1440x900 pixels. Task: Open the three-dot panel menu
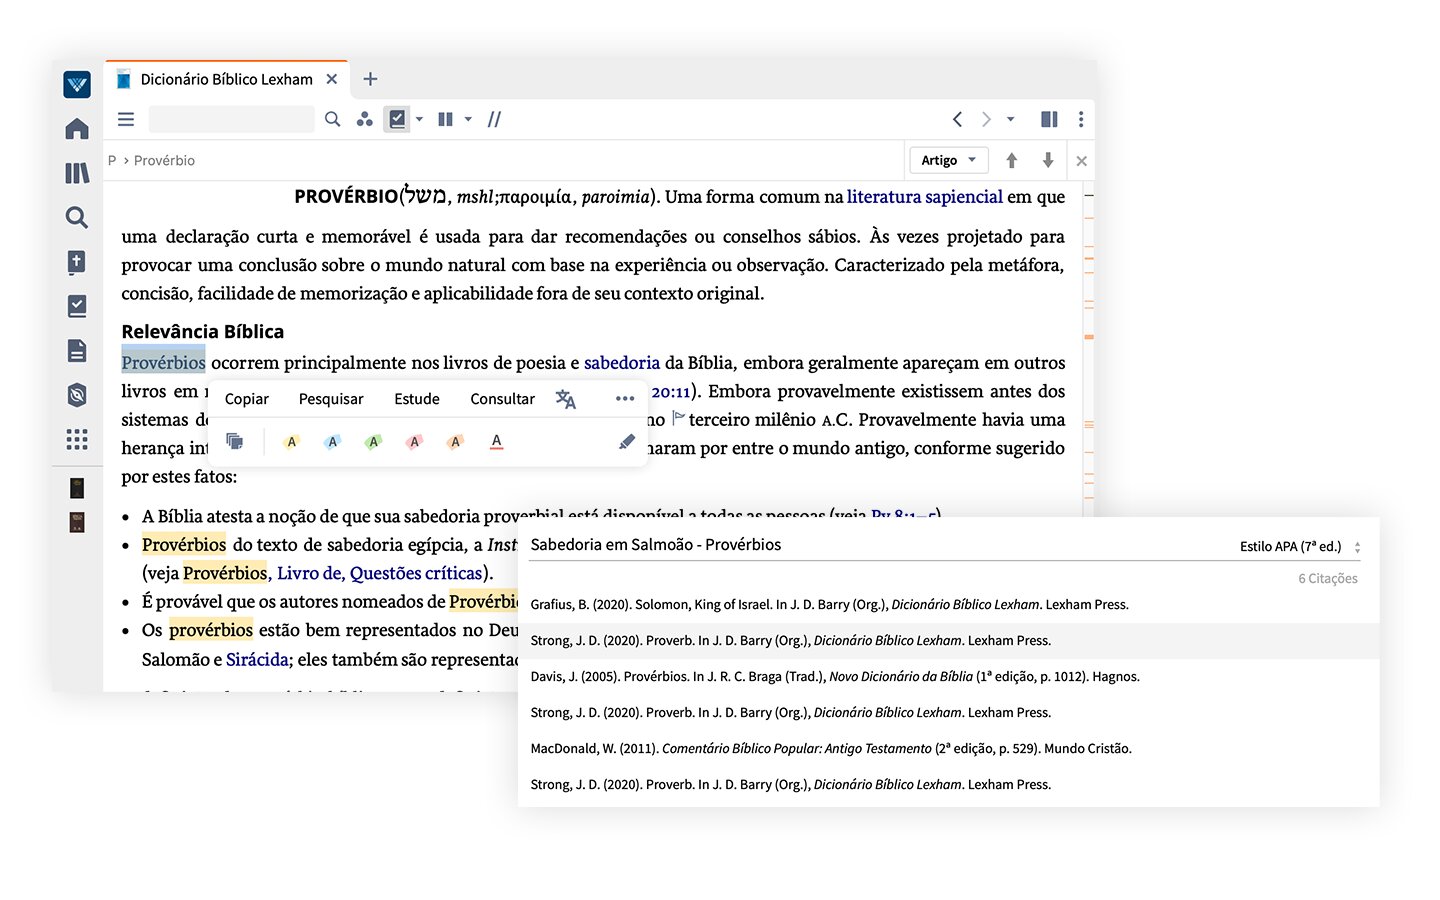pos(1081,119)
